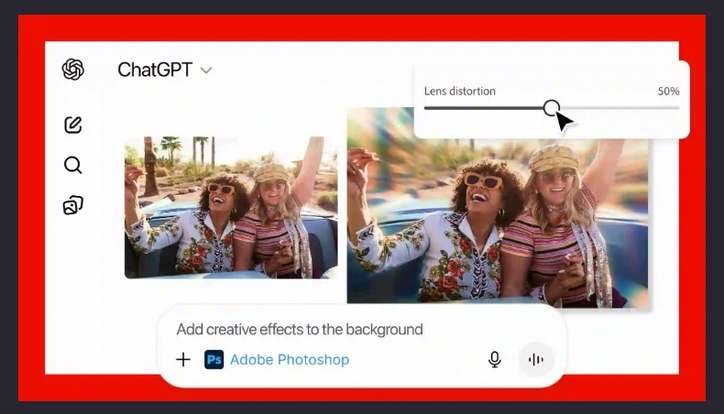The height and width of the screenshot is (414, 724).
Task: Focus the "Add creative effects" prompt field
Action: click(300, 329)
